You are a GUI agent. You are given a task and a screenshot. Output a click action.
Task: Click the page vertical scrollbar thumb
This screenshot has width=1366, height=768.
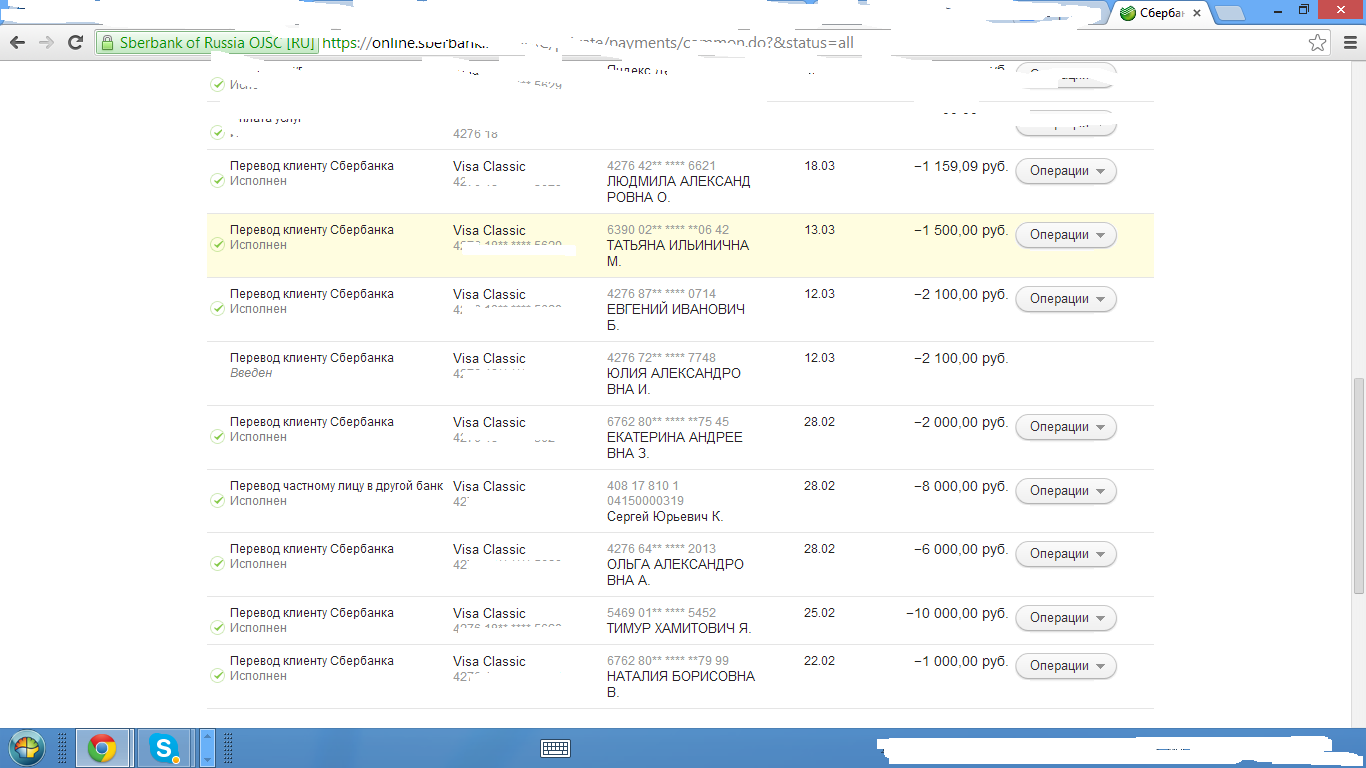tap(1358, 486)
